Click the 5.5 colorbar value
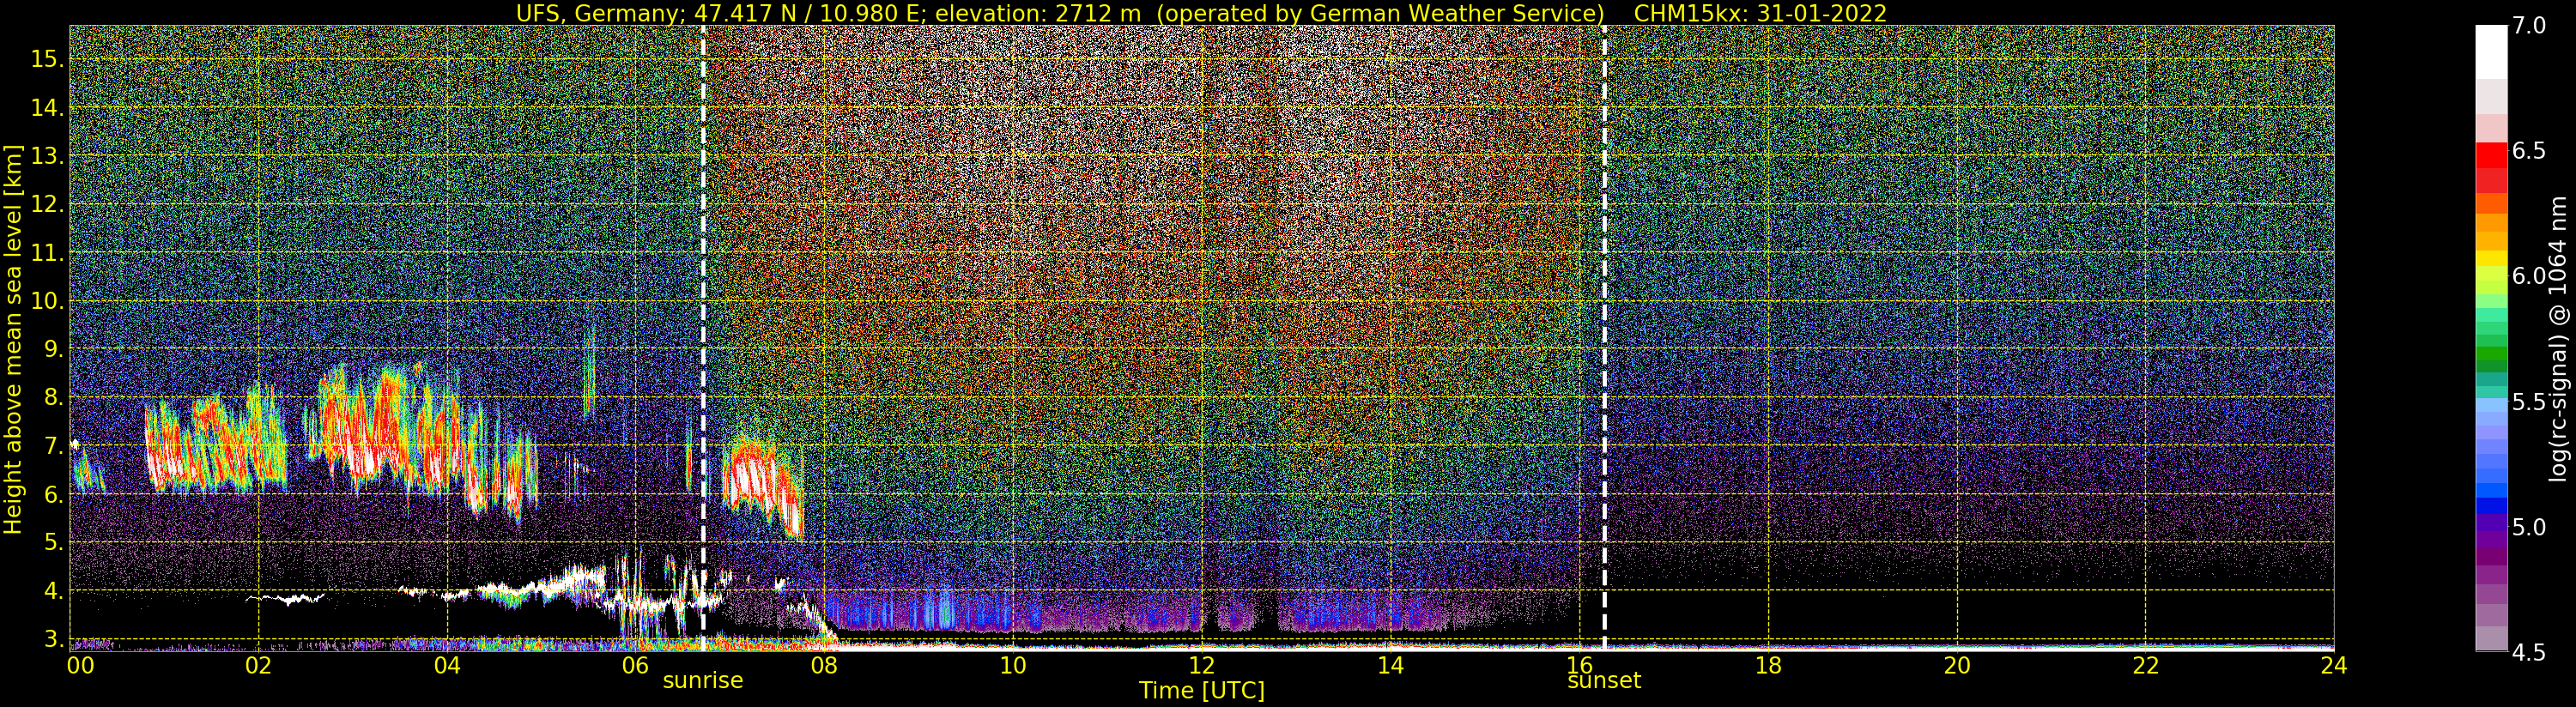Image resolution: width=2576 pixels, height=707 pixels. click(x=2529, y=402)
